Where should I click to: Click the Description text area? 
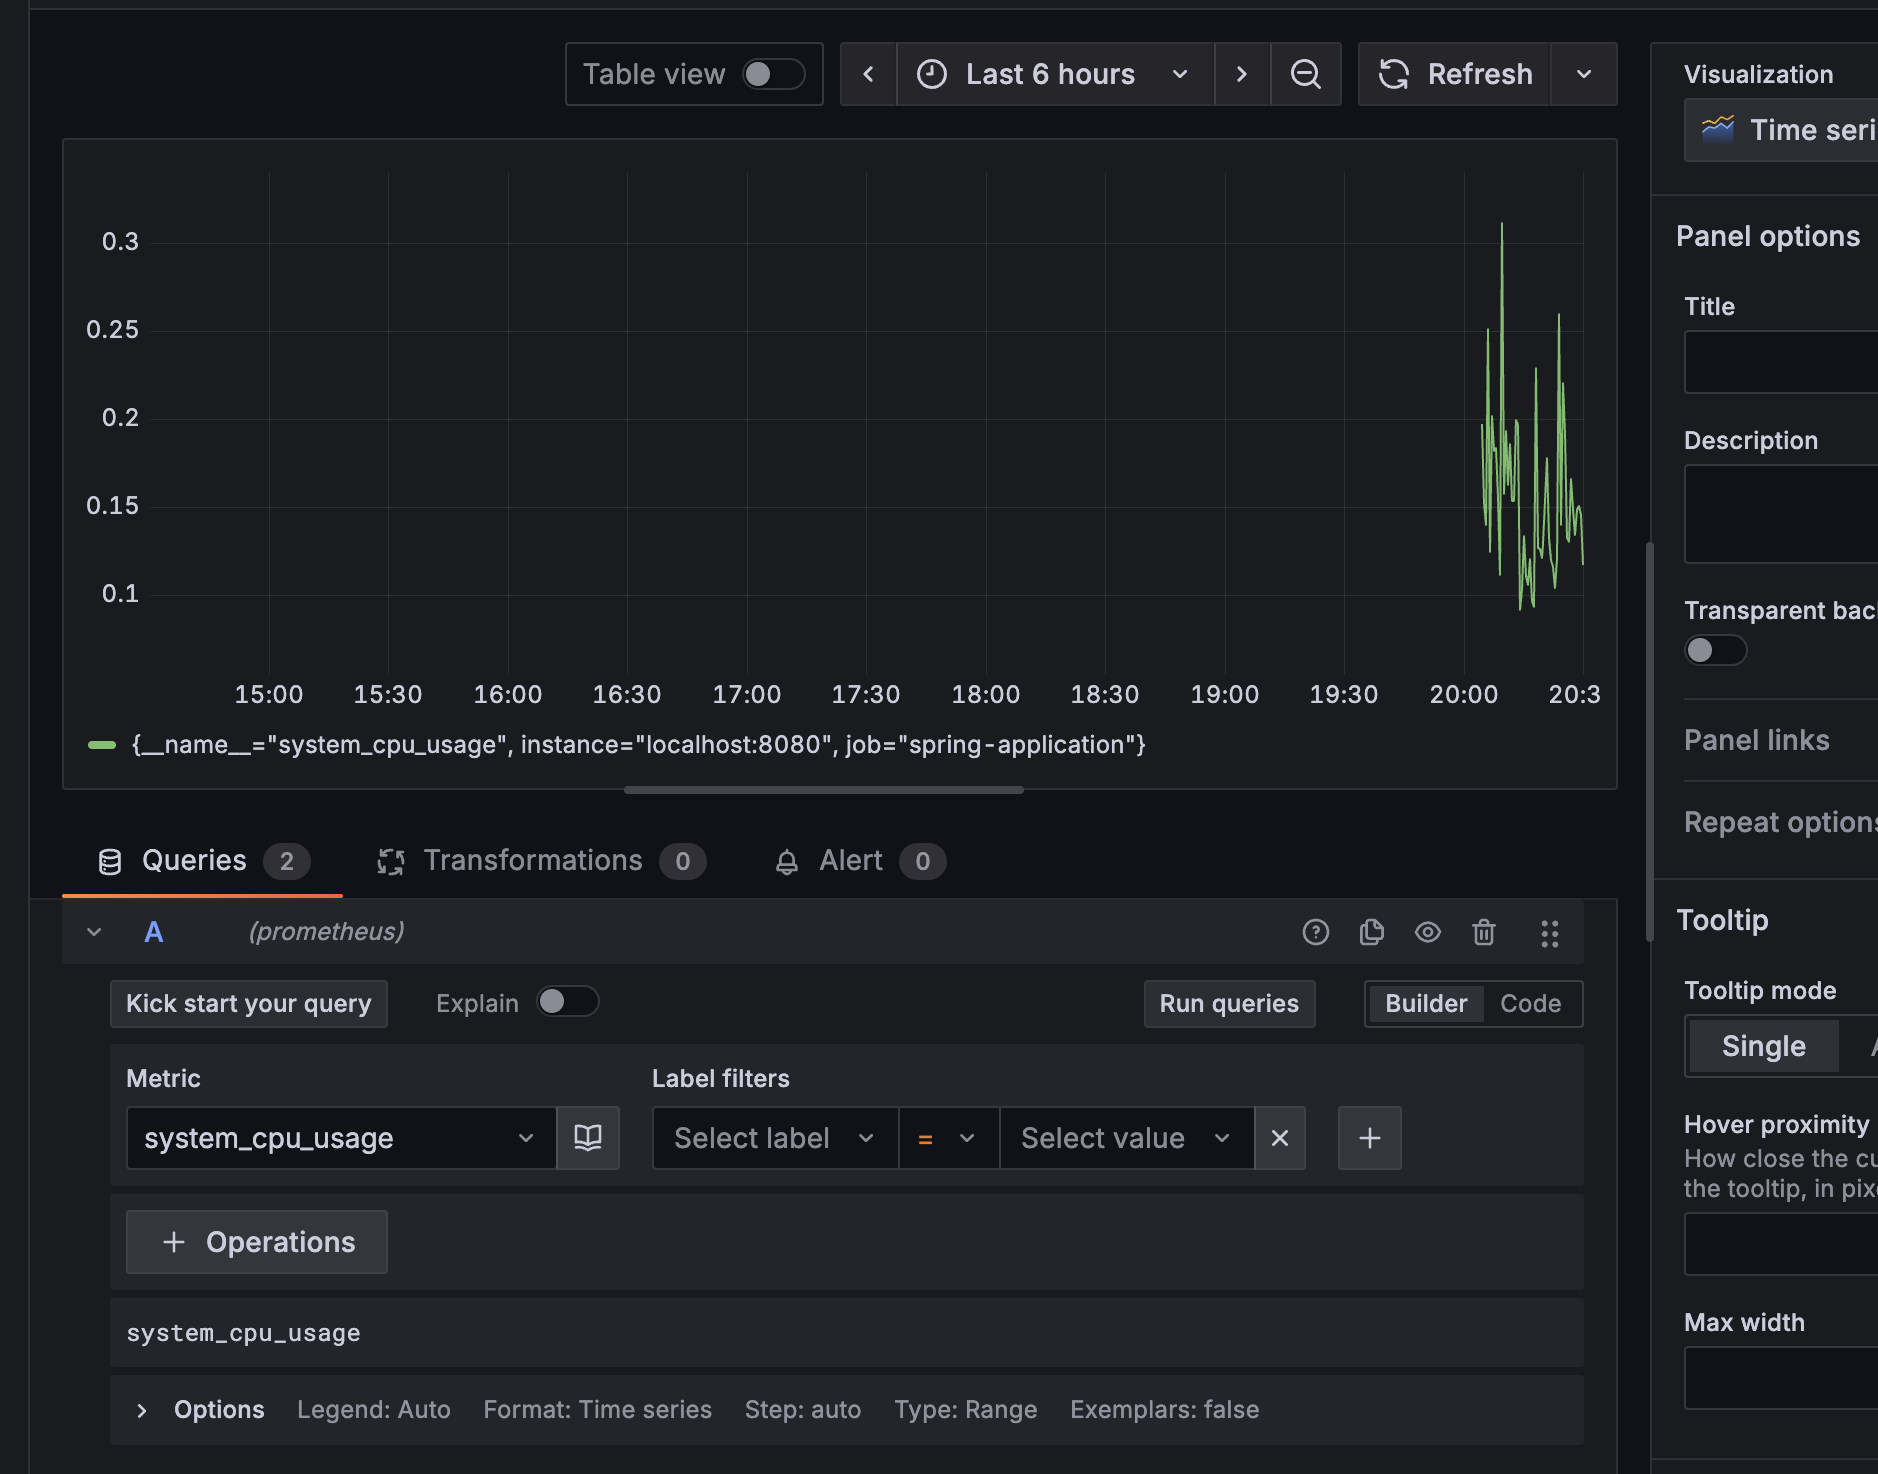tap(1781, 514)
